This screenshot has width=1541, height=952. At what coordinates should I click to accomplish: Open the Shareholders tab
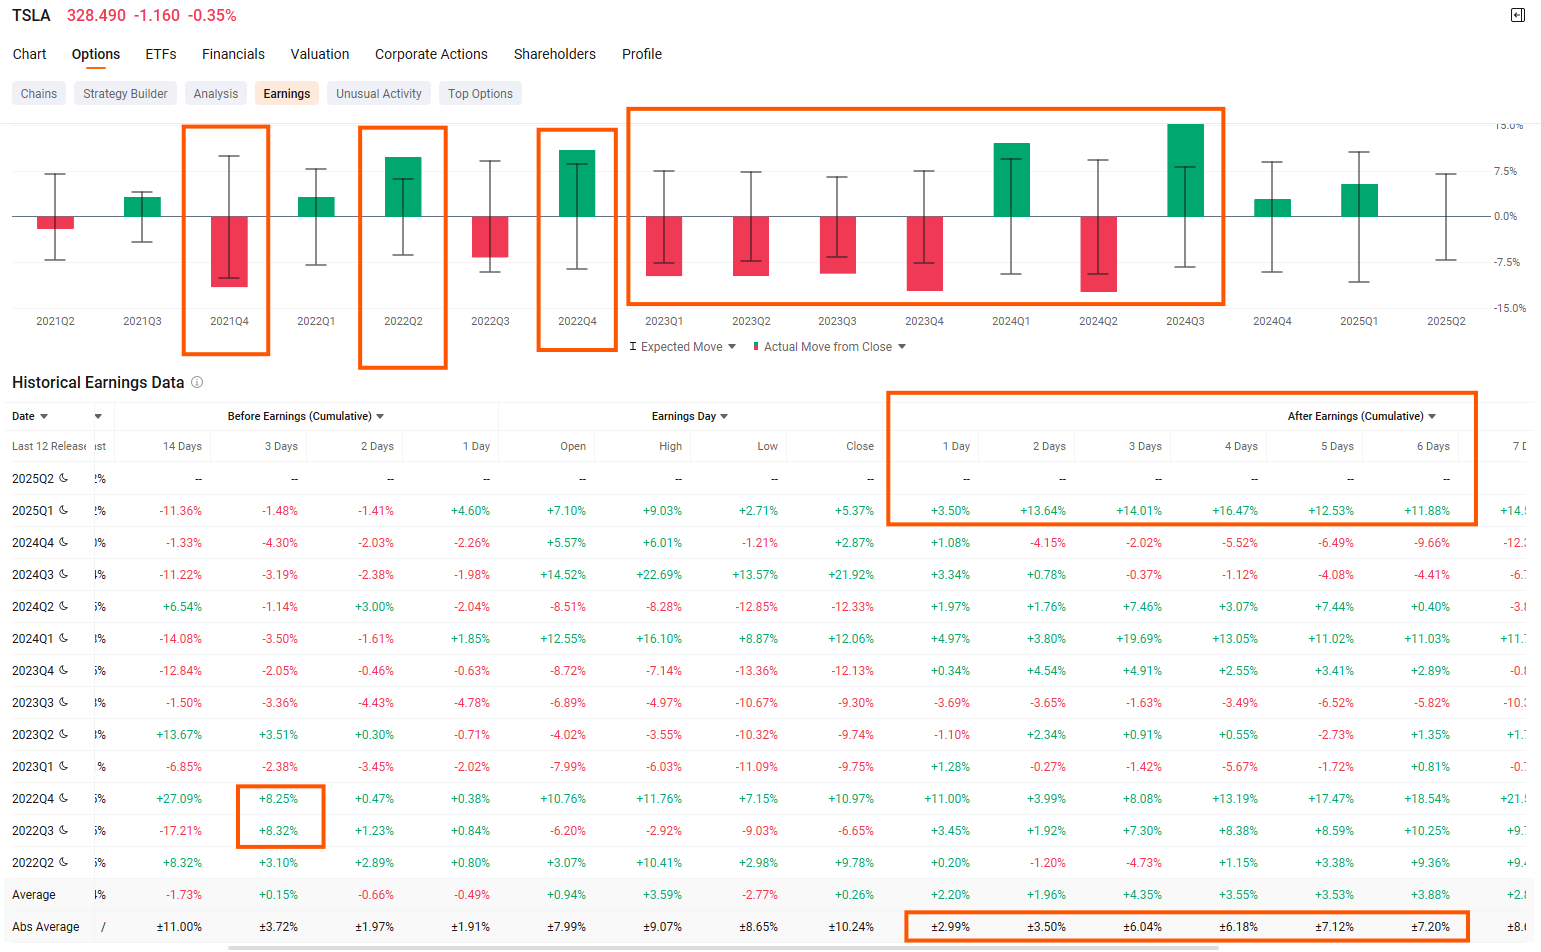click(x=555, y=54)
